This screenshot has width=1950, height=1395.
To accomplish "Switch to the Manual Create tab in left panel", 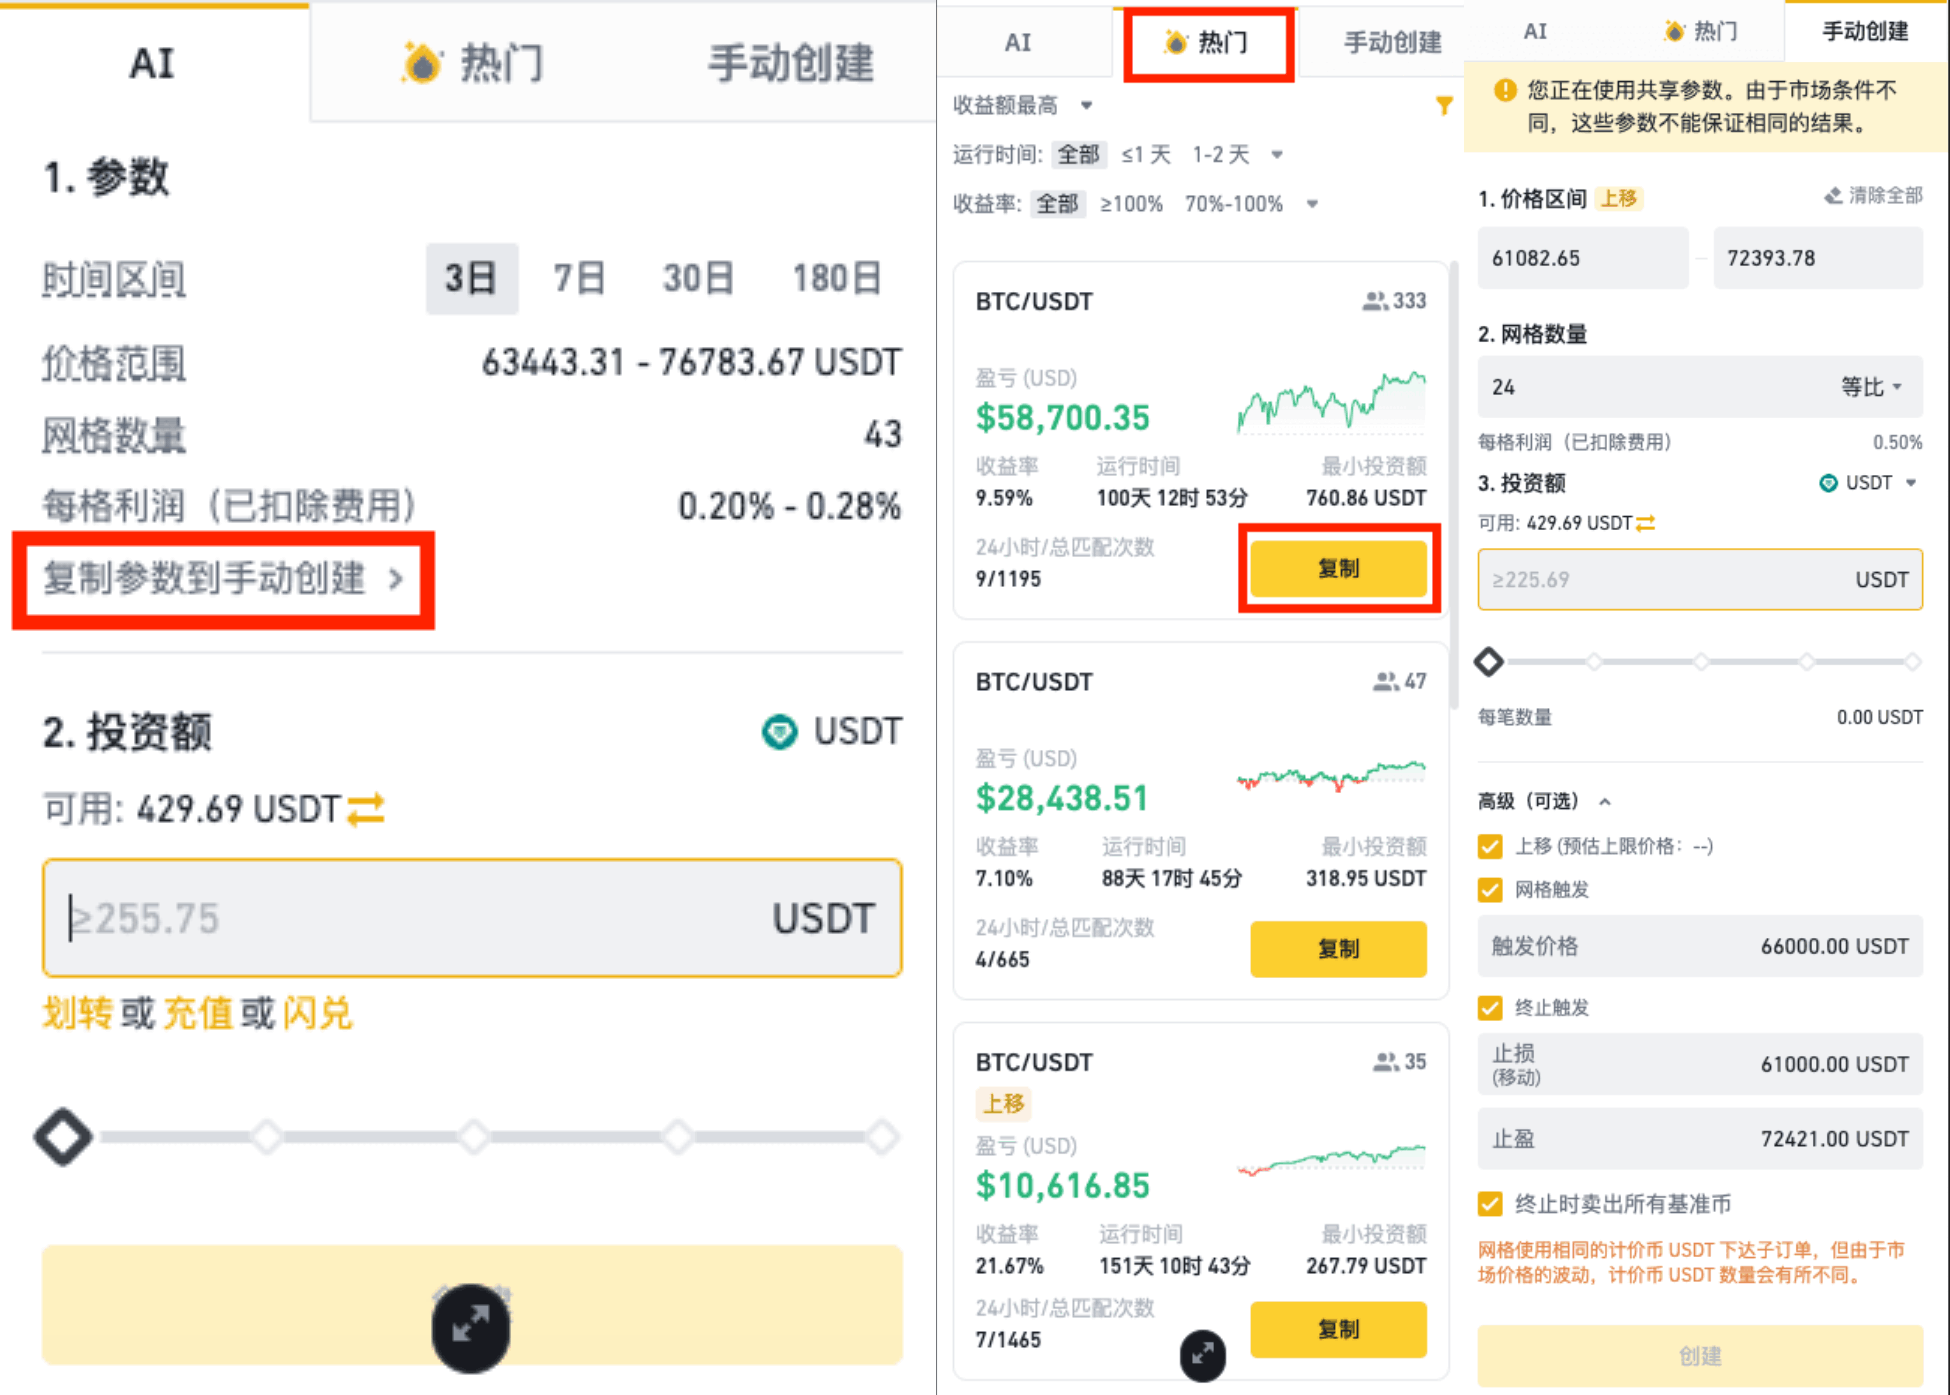I will [x=790, y=64].
